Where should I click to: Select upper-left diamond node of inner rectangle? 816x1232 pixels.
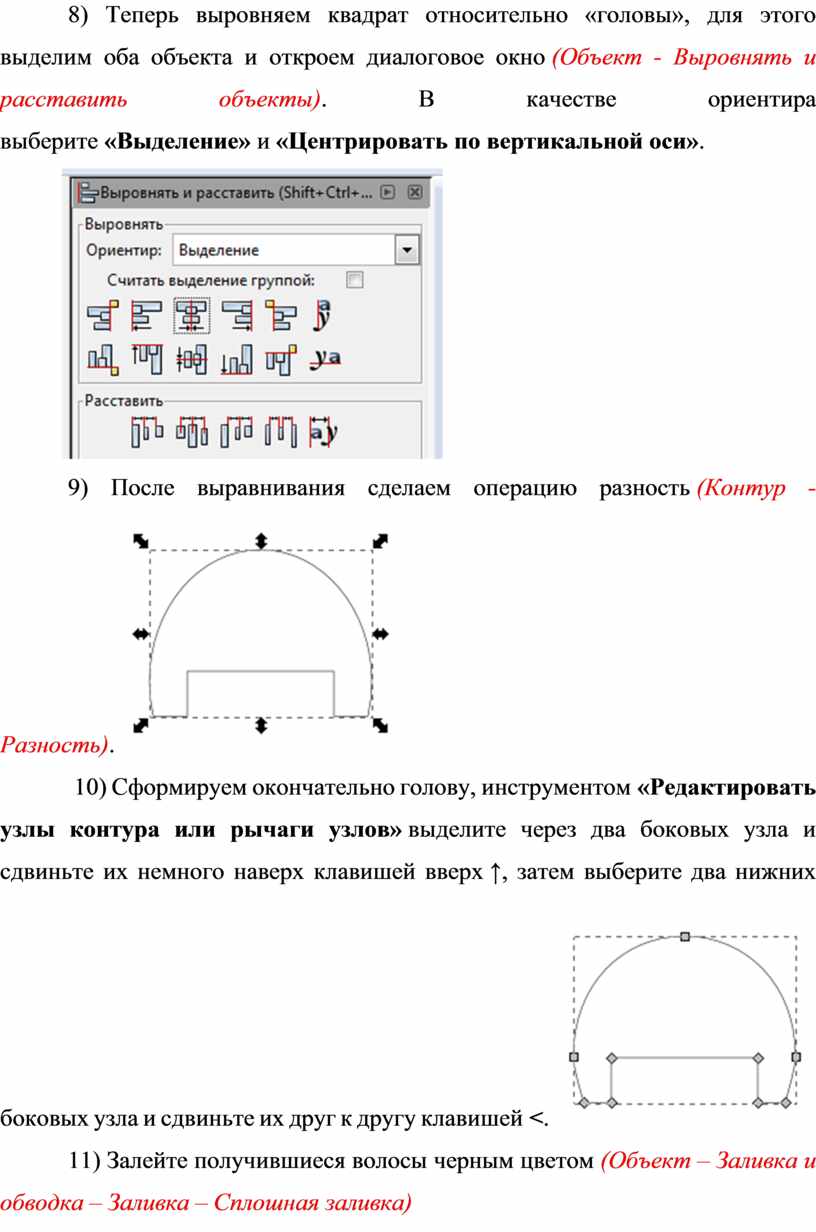(611, 1057)
